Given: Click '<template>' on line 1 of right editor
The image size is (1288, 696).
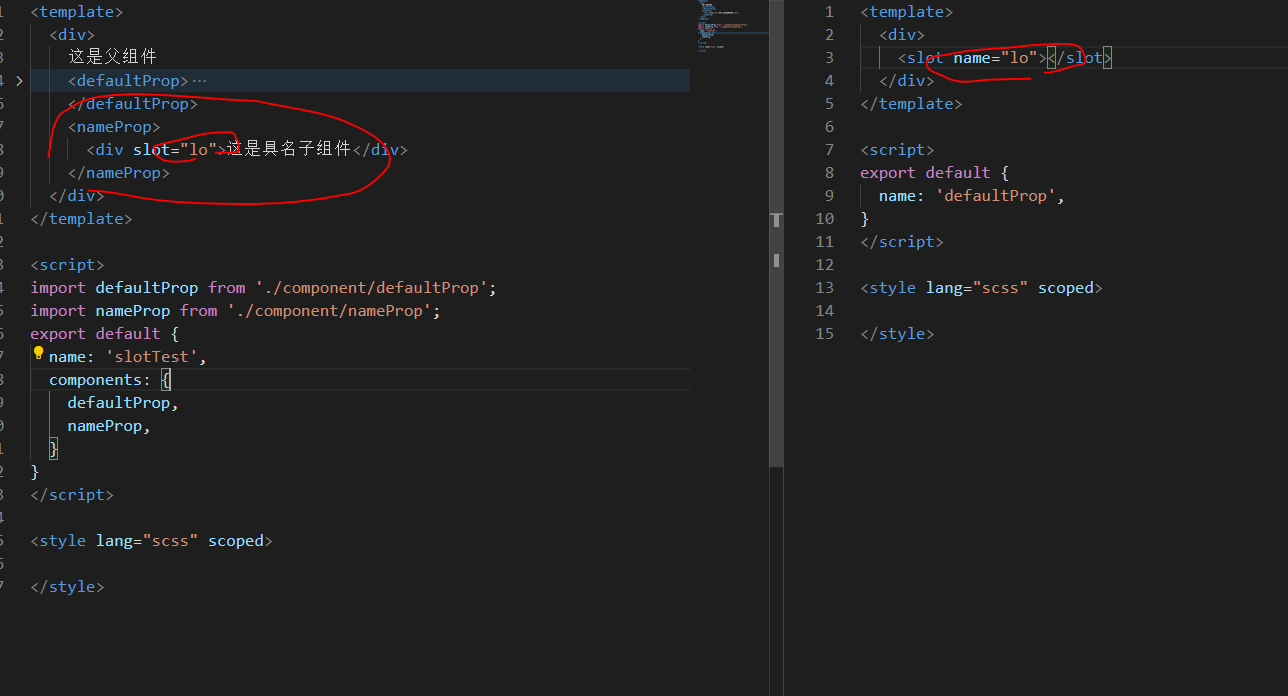Looking at the screenshot, I should pyautogui.click(x=906, y=12).
